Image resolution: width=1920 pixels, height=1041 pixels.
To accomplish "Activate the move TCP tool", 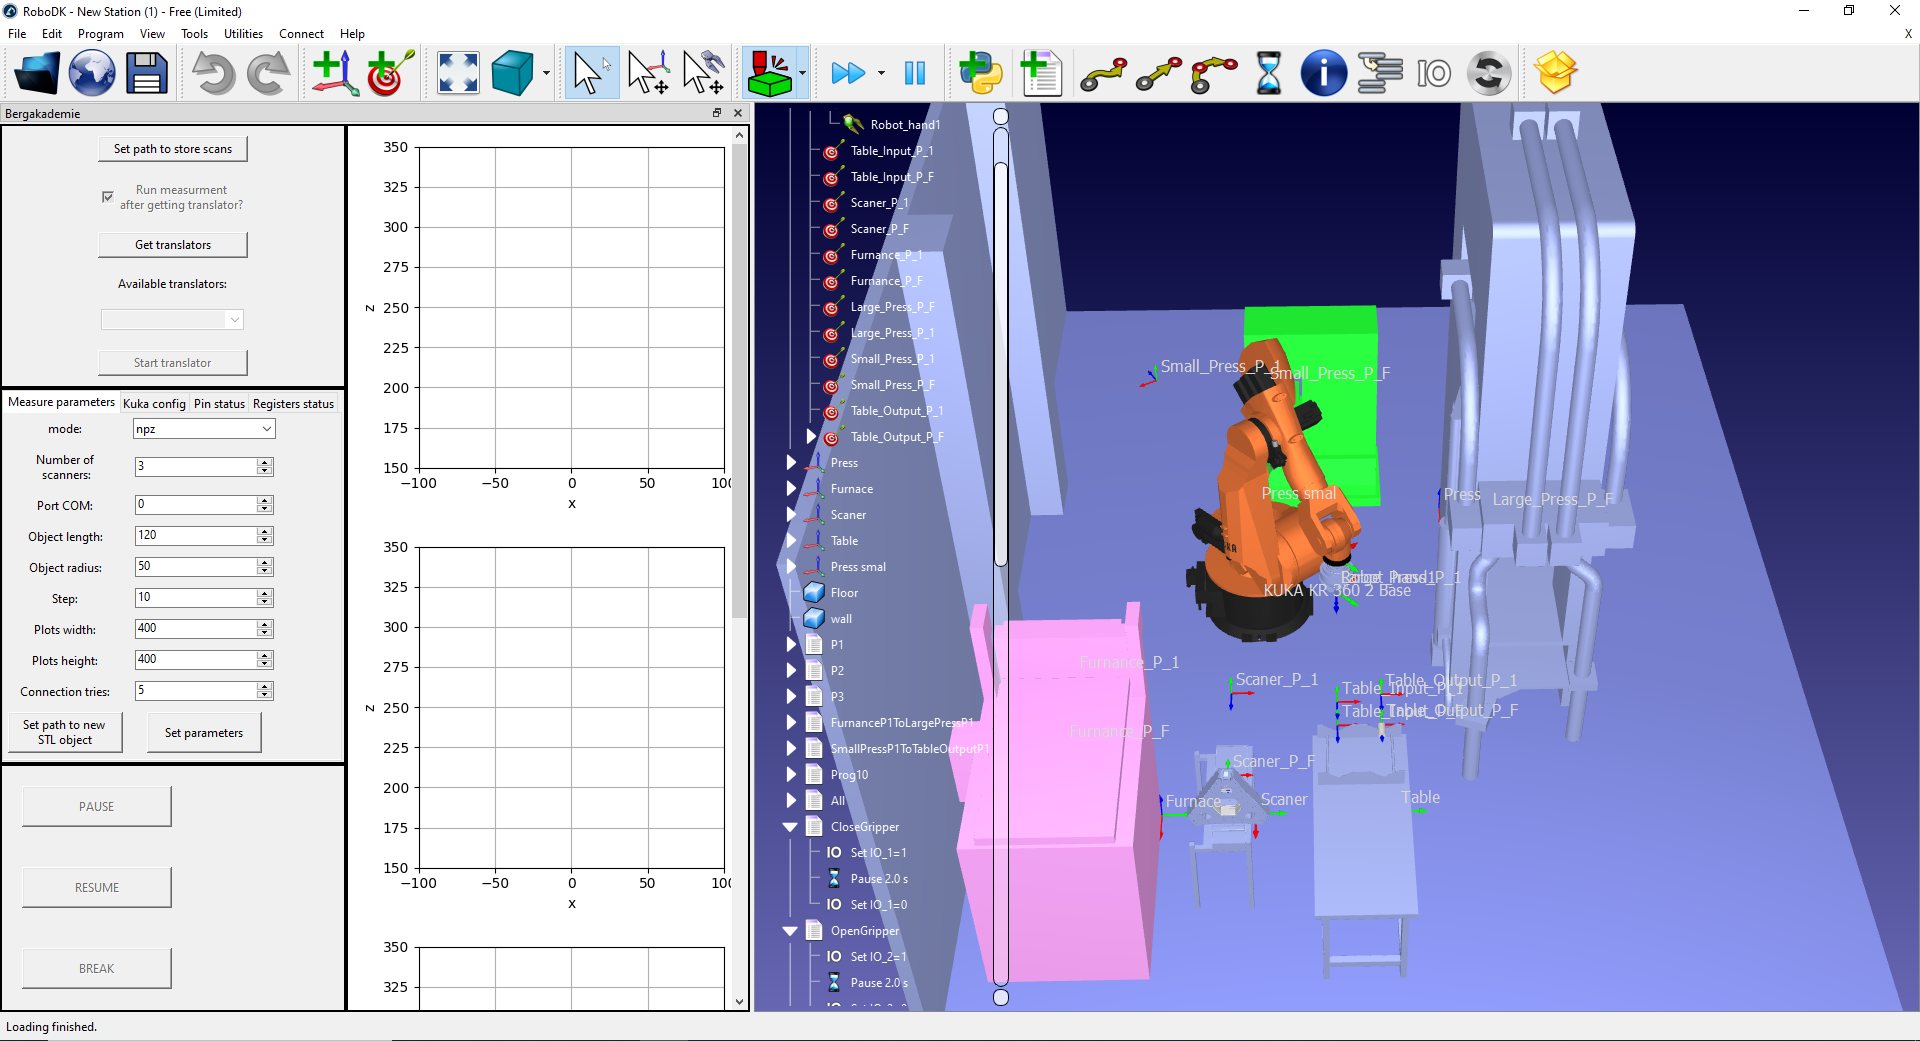I will tap(703, 73).
